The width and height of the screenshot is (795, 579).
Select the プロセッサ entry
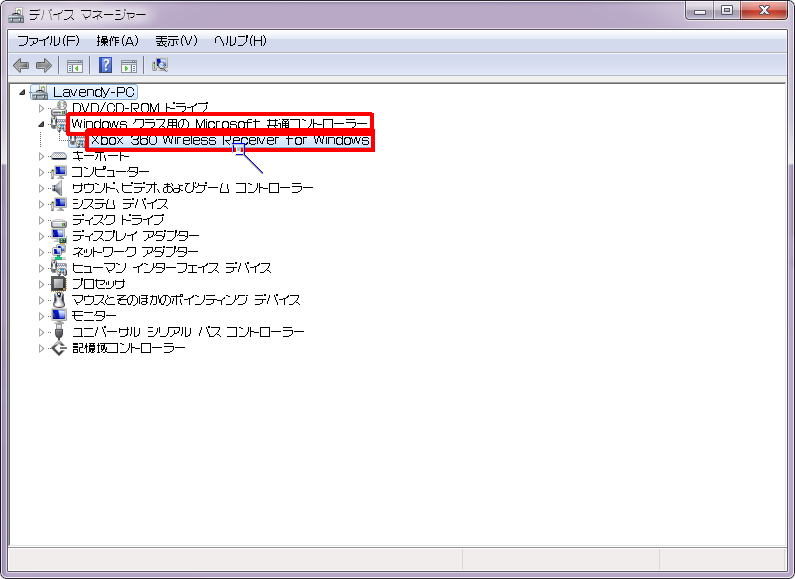98,284
